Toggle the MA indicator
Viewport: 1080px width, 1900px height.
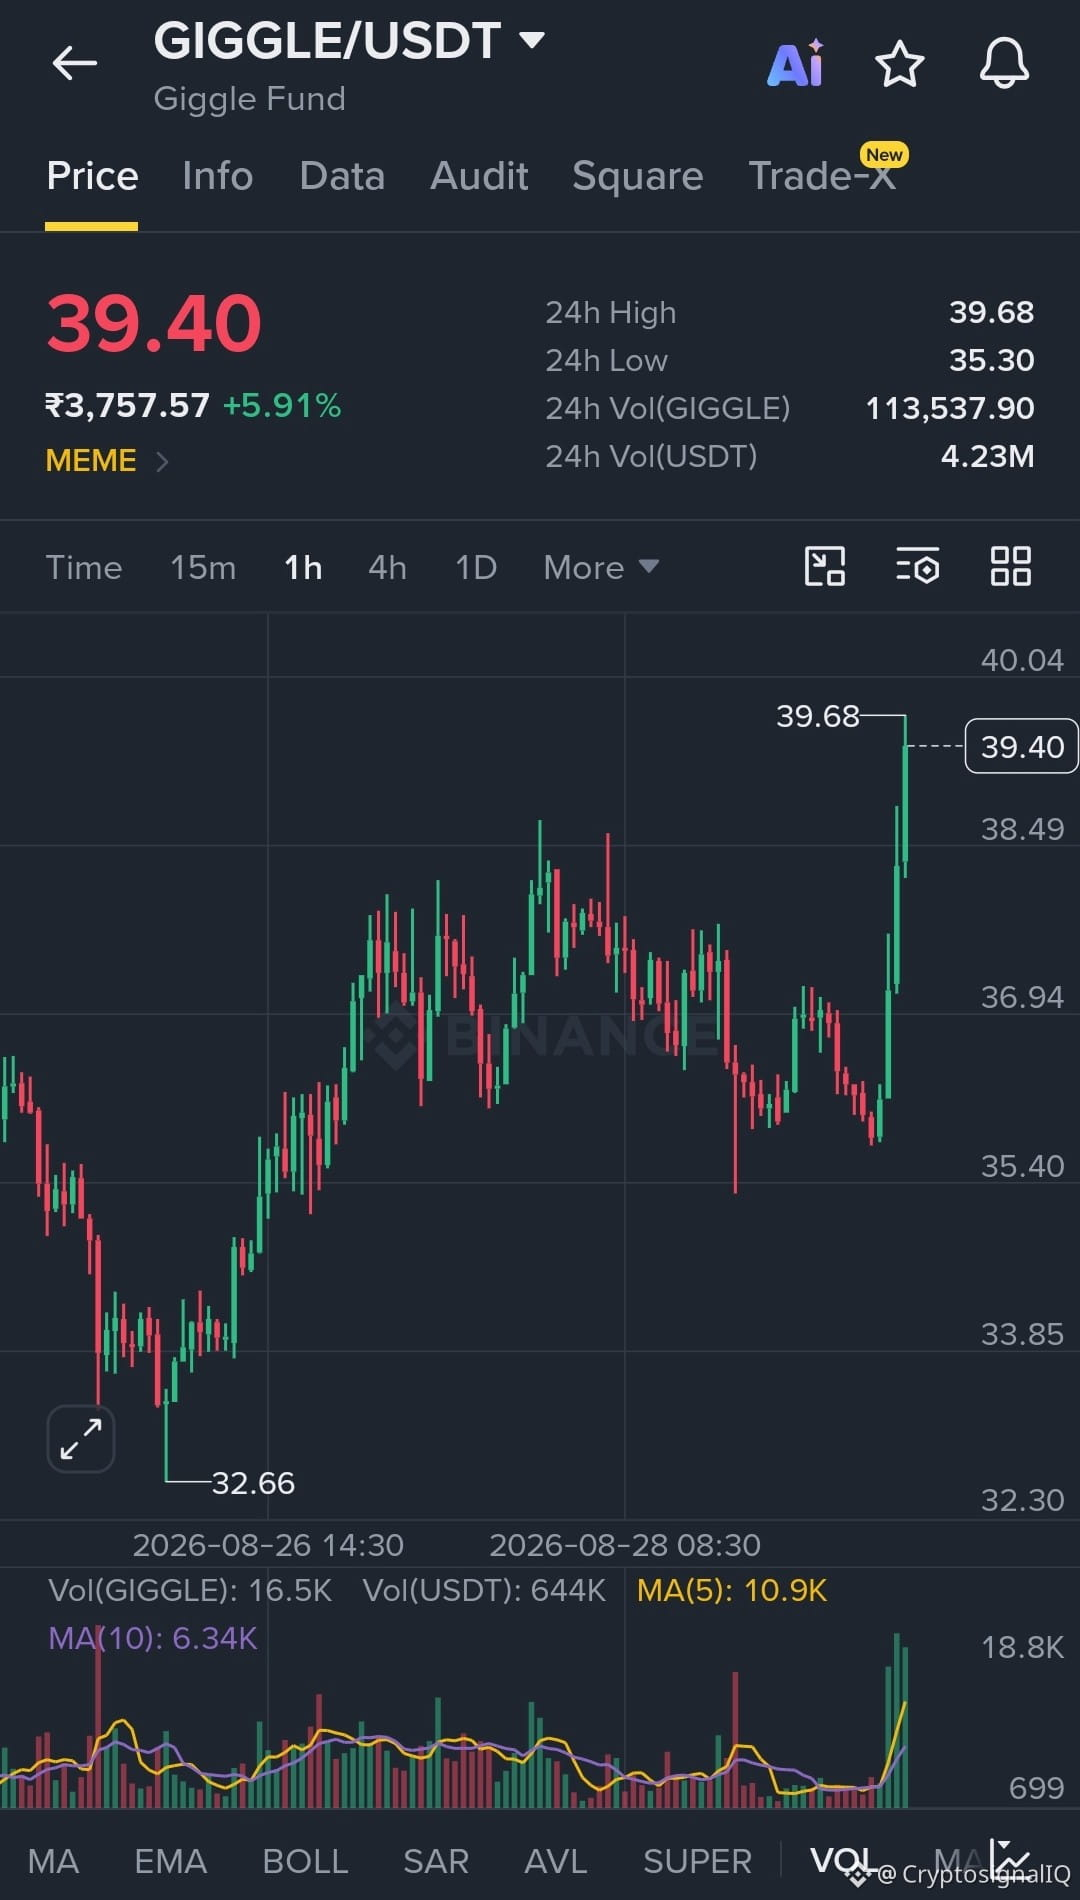[x=53, y=1861]
